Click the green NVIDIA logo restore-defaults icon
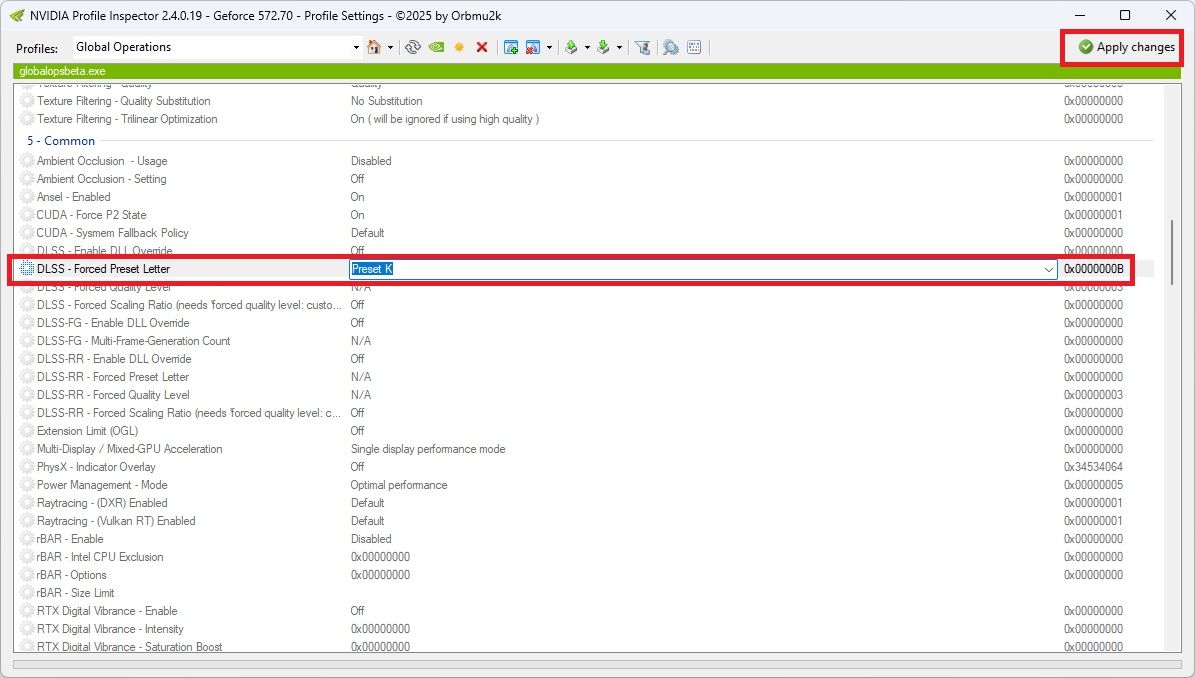Image resolution: width=1195 pixels, height=678 pixels. click(x=436, y=47)
